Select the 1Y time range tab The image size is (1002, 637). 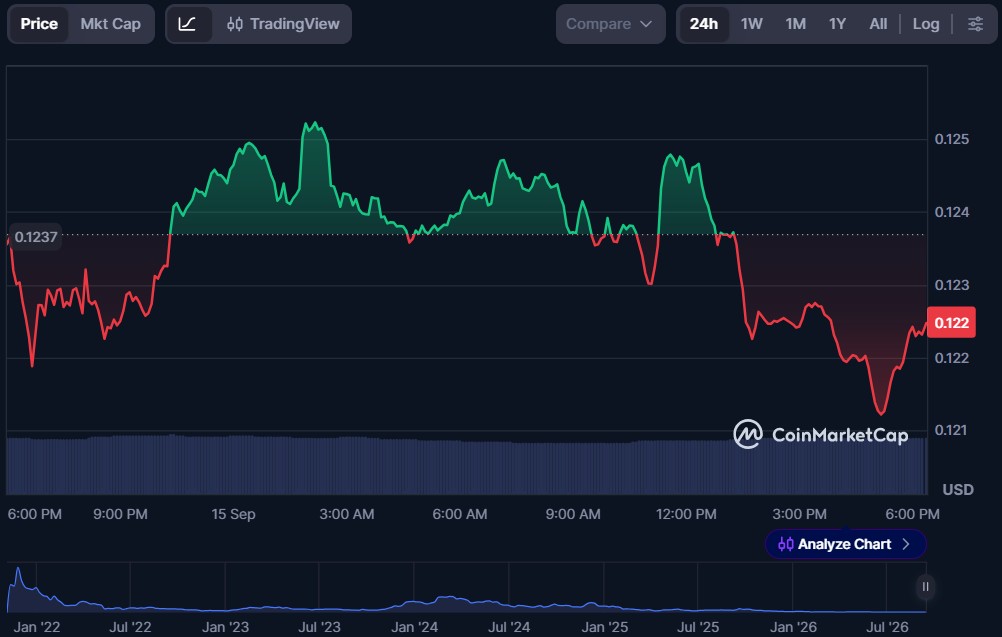[837, 24]
